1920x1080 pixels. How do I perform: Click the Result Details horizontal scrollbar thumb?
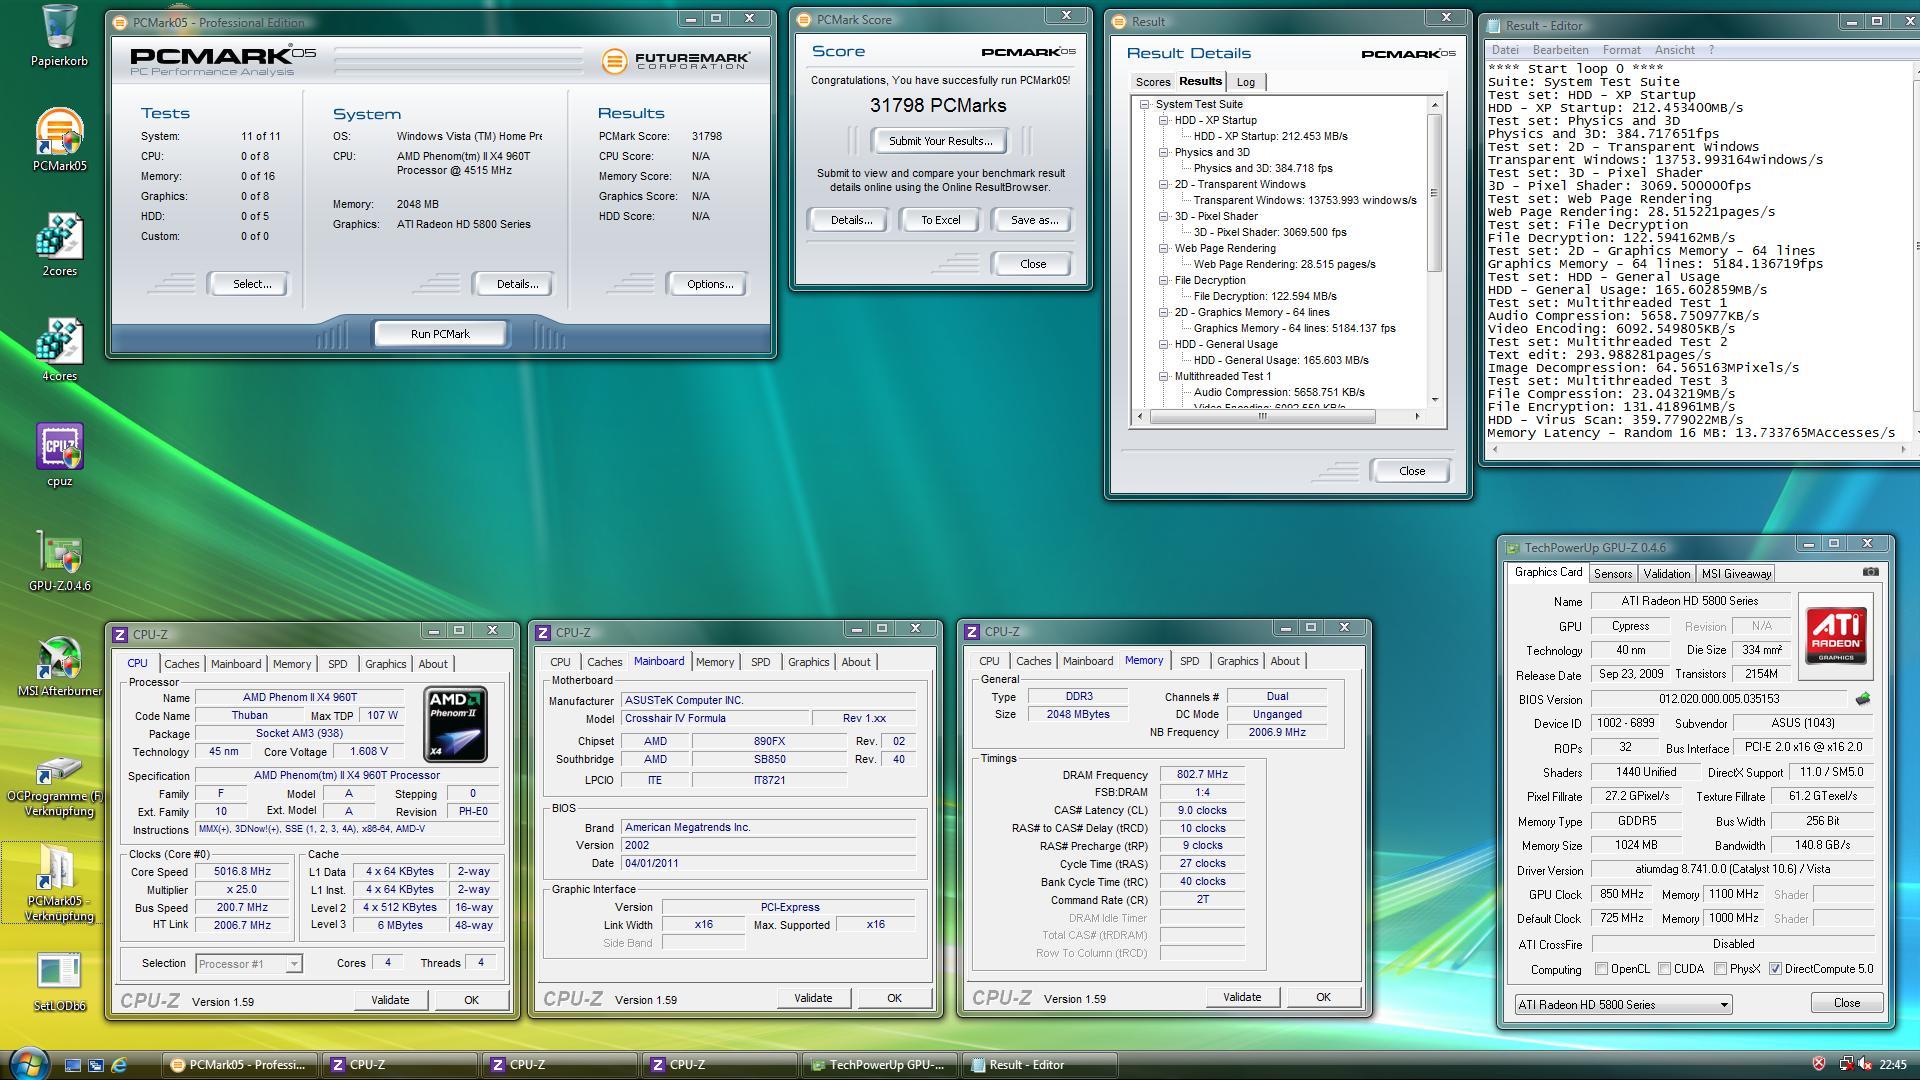(1262, 417)
